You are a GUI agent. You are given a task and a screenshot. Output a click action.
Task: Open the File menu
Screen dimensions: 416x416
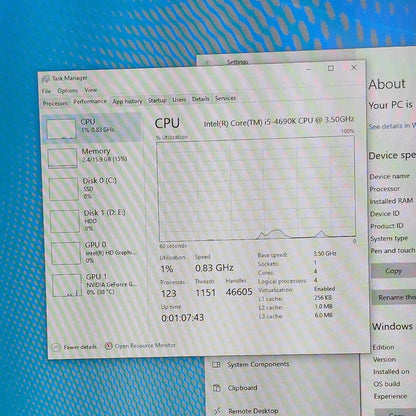tap(46, 91)
